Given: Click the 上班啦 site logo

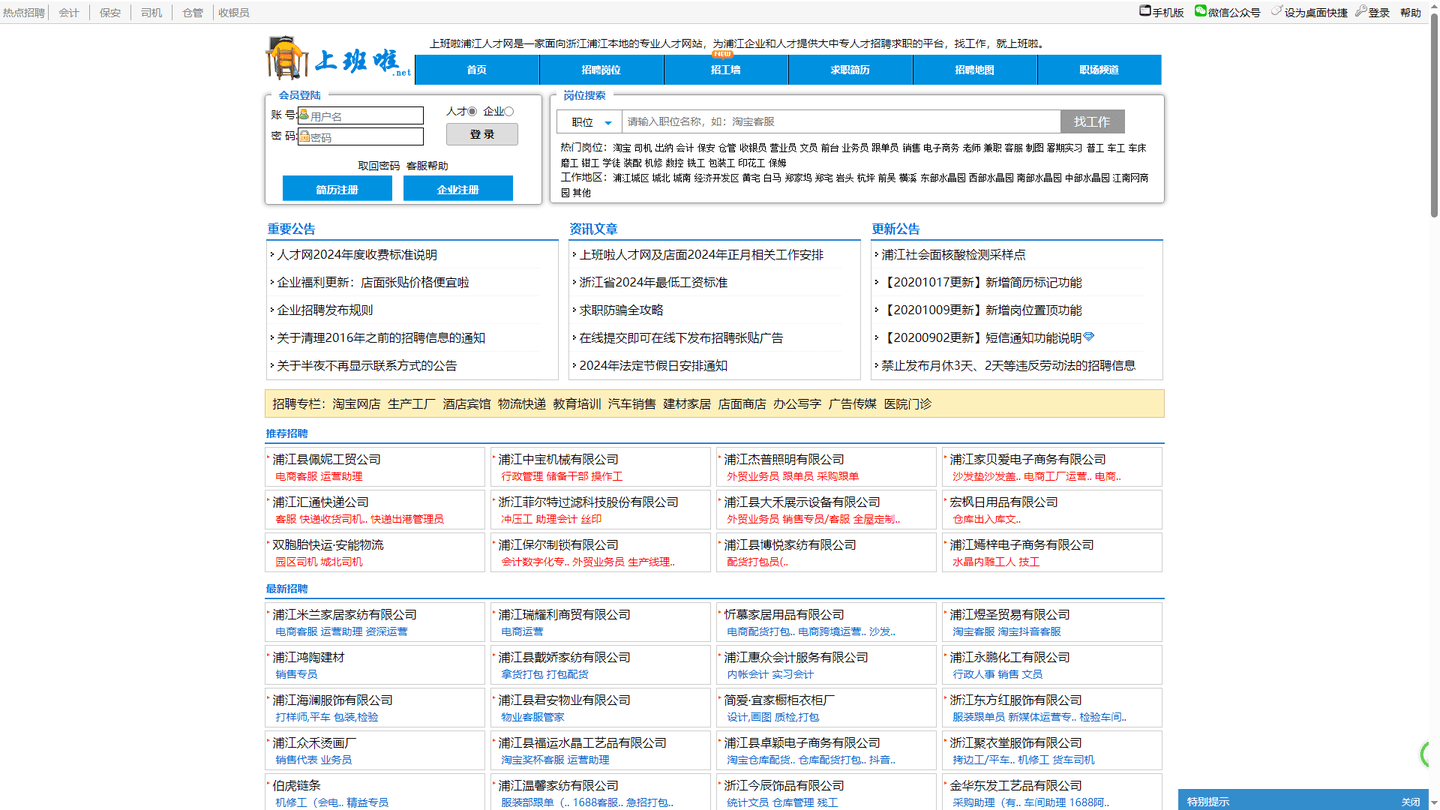Looking at the screenshot, I should click(339, 59).
